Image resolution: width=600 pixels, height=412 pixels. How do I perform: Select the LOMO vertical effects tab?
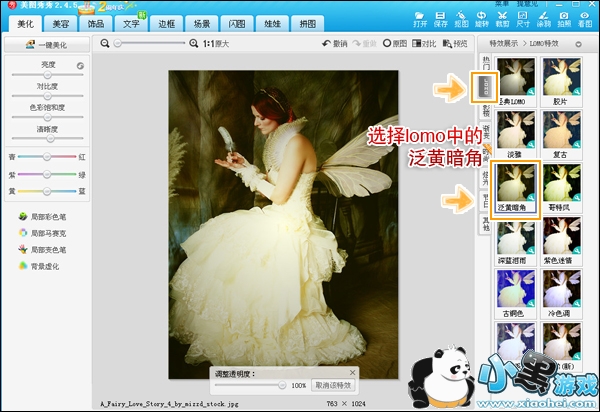(486, 87)
